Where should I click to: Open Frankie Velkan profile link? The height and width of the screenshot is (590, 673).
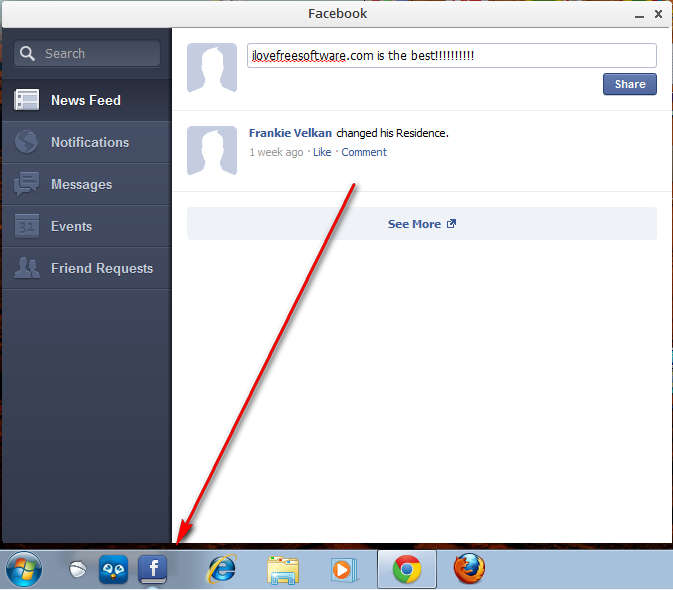(x=290, y=133)
